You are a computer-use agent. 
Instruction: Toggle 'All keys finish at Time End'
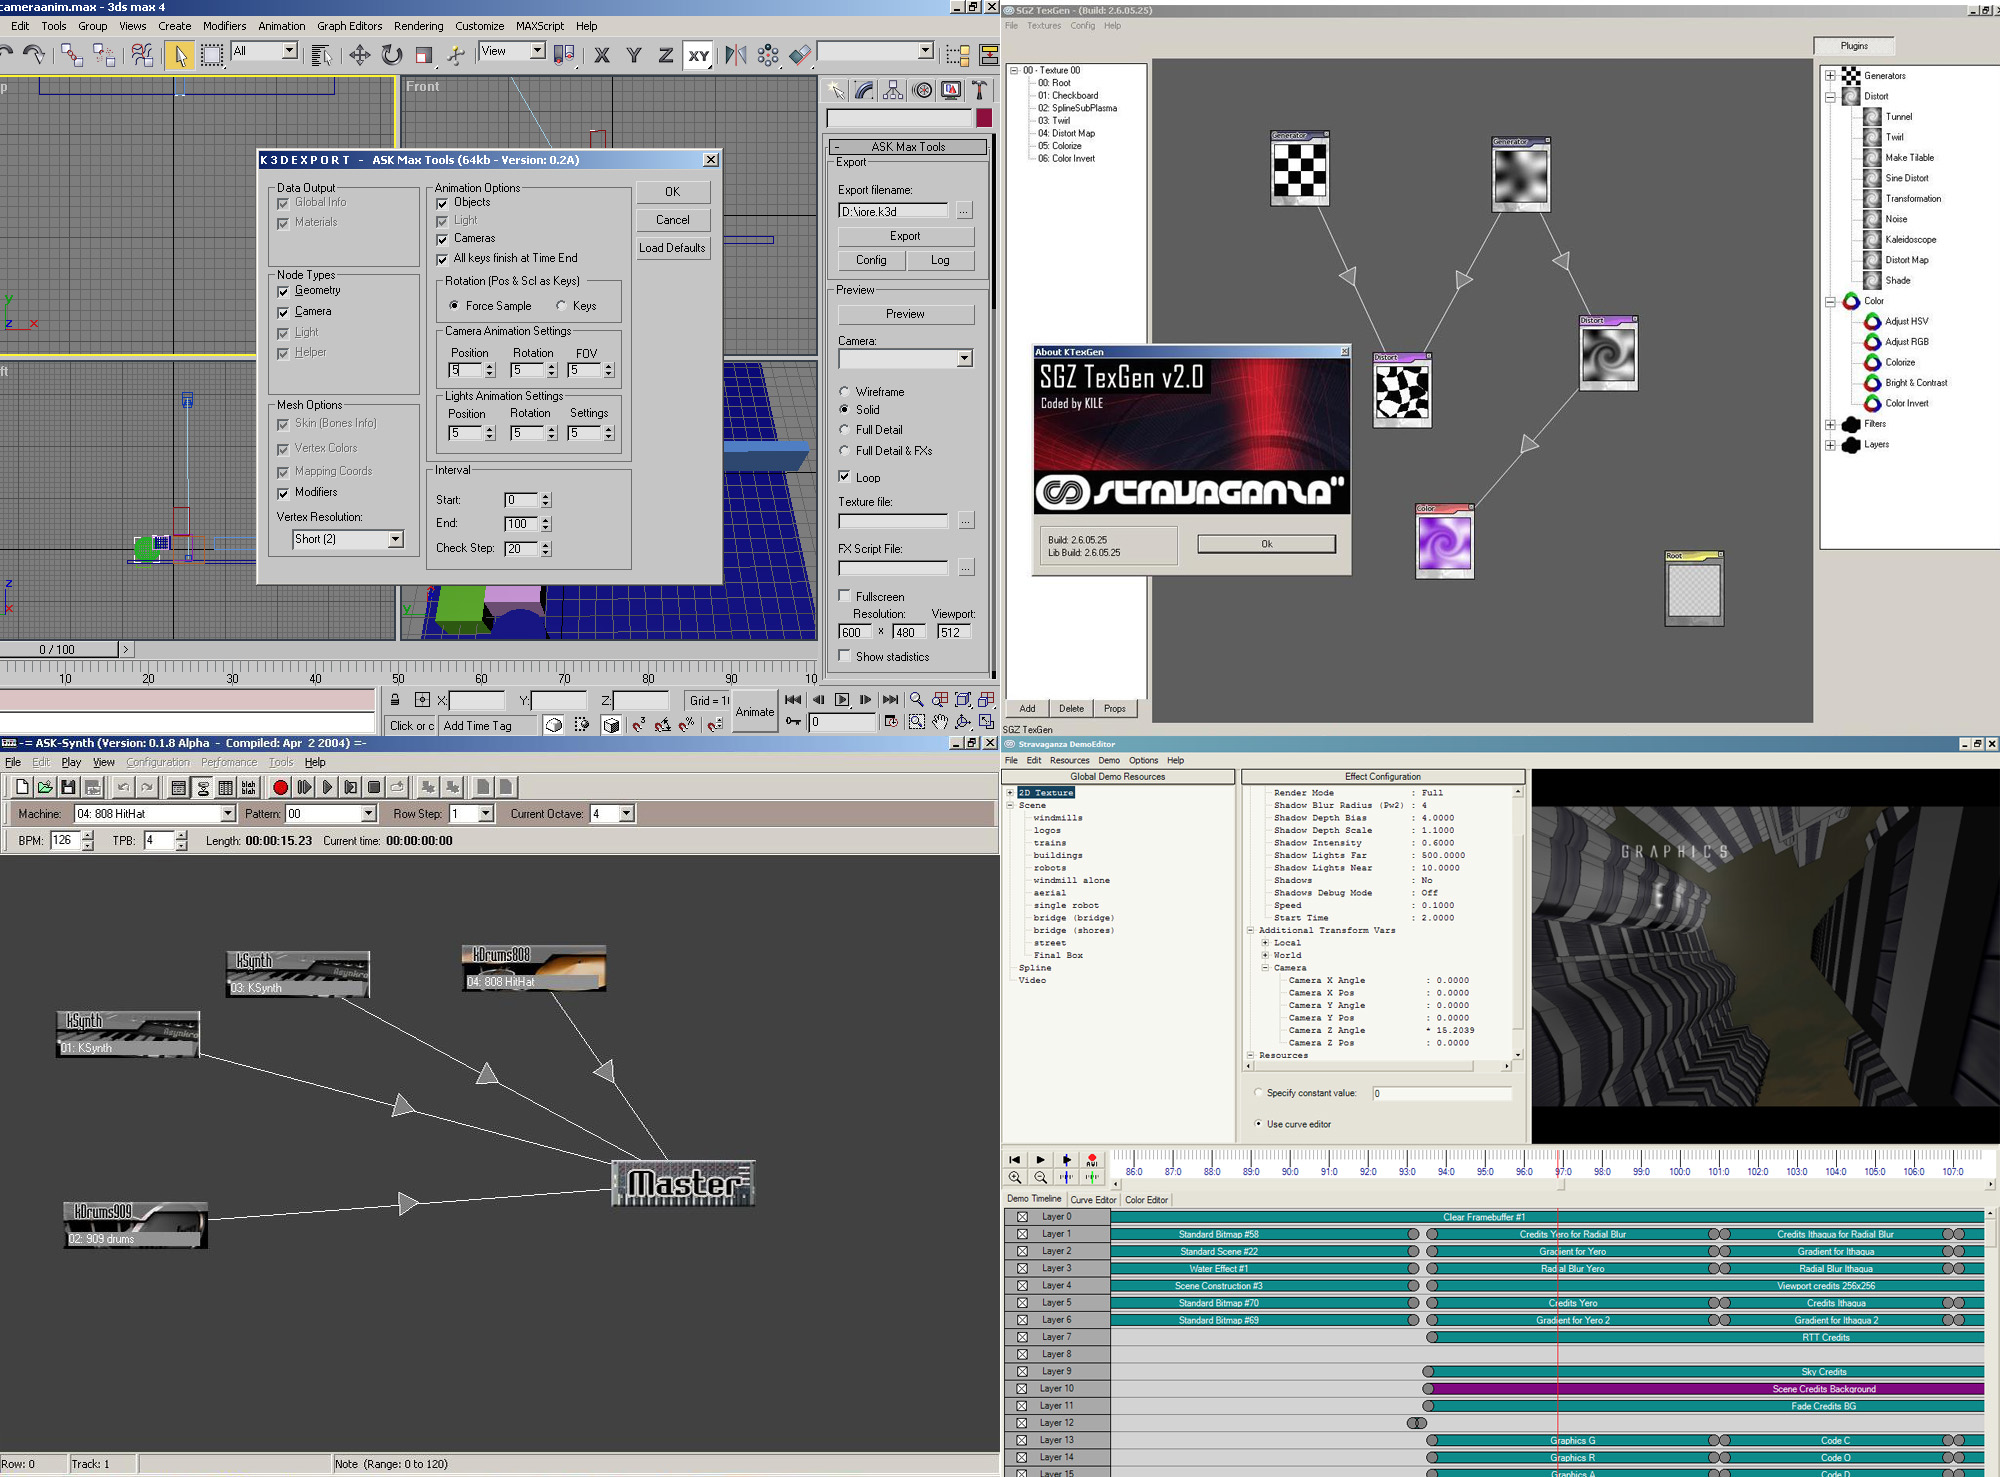[442, 259]
